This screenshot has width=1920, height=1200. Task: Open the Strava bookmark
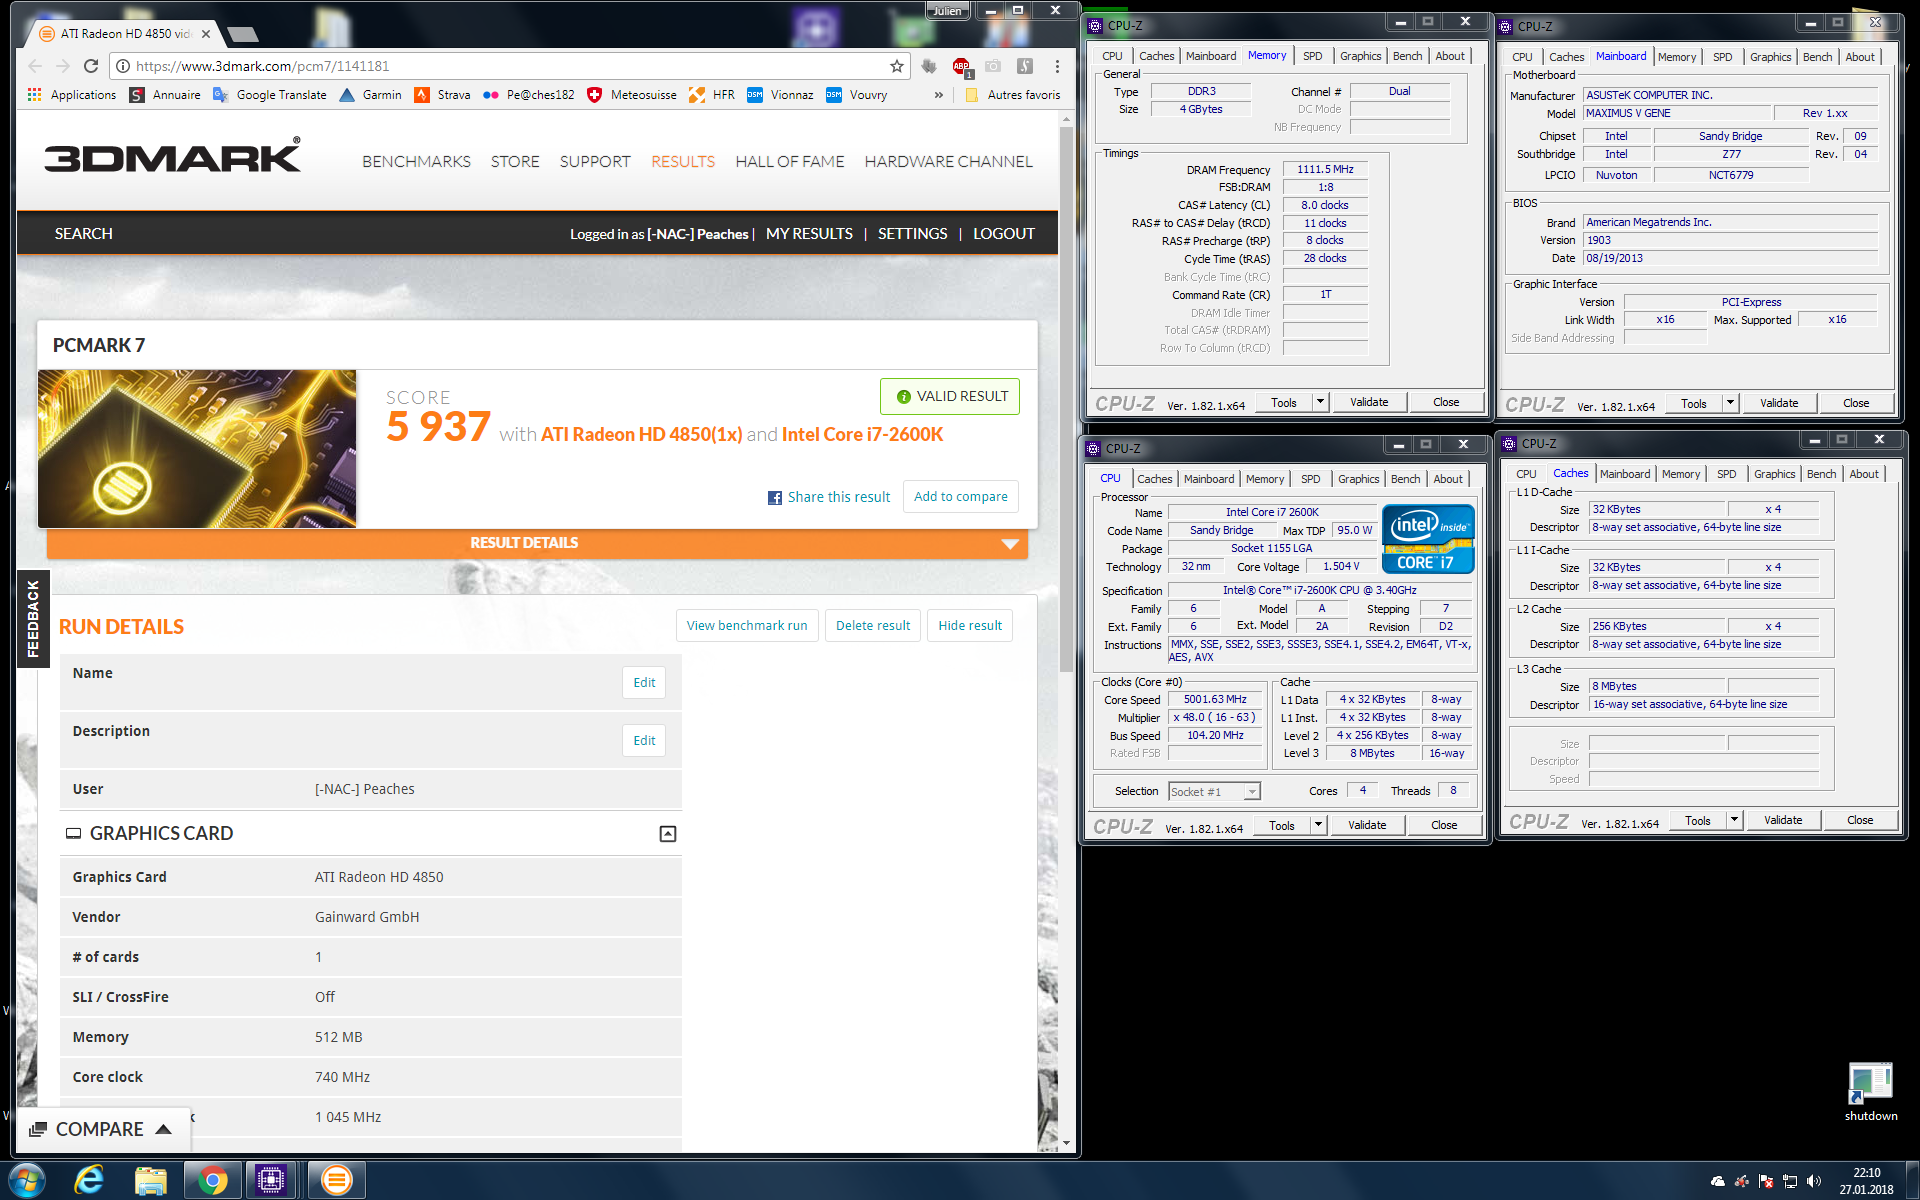(x=442, y=95)
